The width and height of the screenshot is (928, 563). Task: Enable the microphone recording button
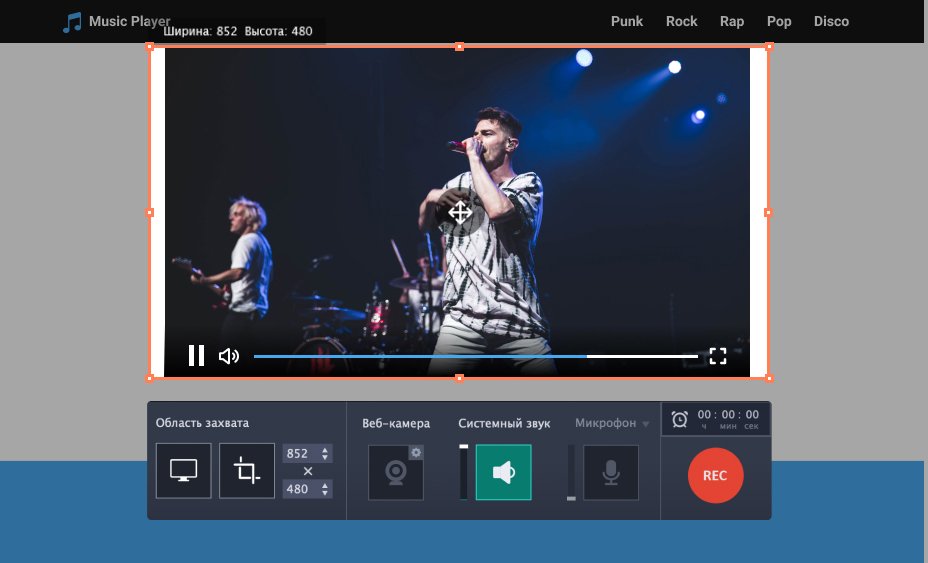coord(611,472)
